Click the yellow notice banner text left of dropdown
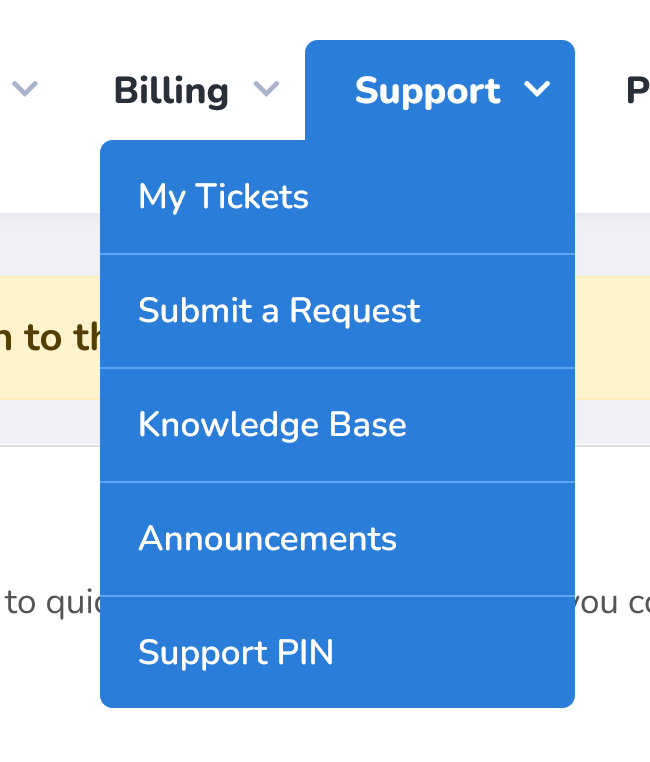 click(50, 337)
